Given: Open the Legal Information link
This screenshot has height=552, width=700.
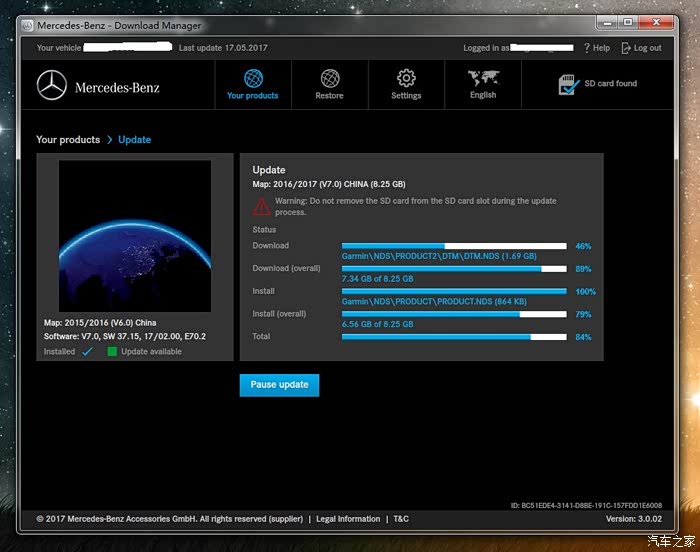Looking at the screenshot, I should point(348,519).
